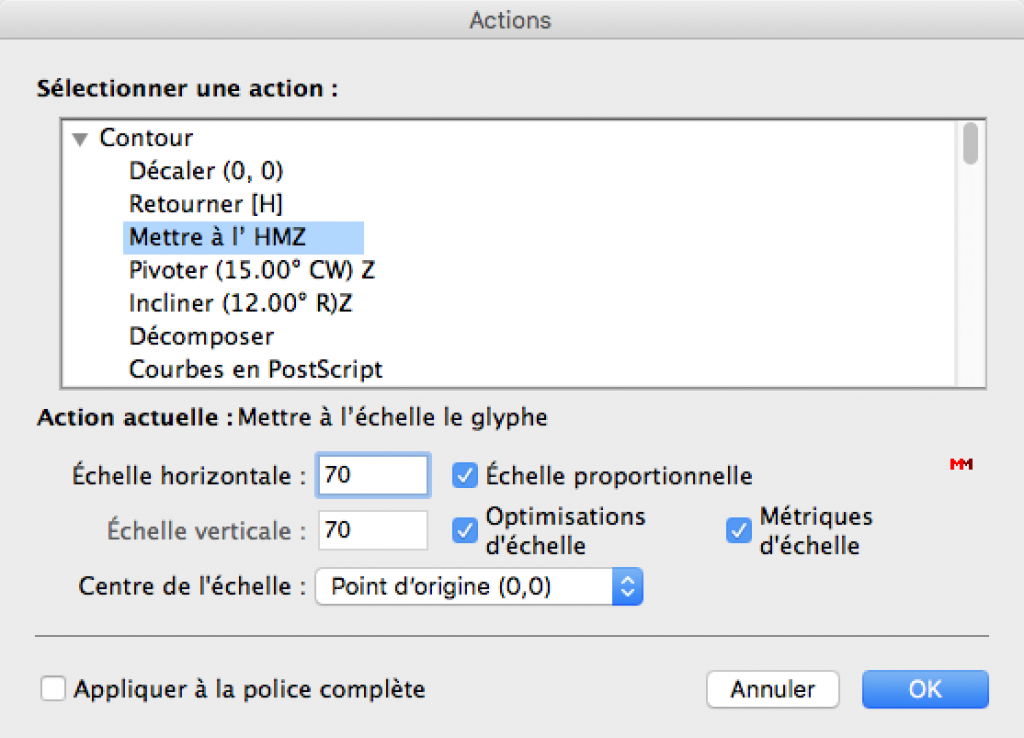Disable Optimisations d'échelle checkbox
Viewport: 1024px width, 738px height.
pos(465,530)
